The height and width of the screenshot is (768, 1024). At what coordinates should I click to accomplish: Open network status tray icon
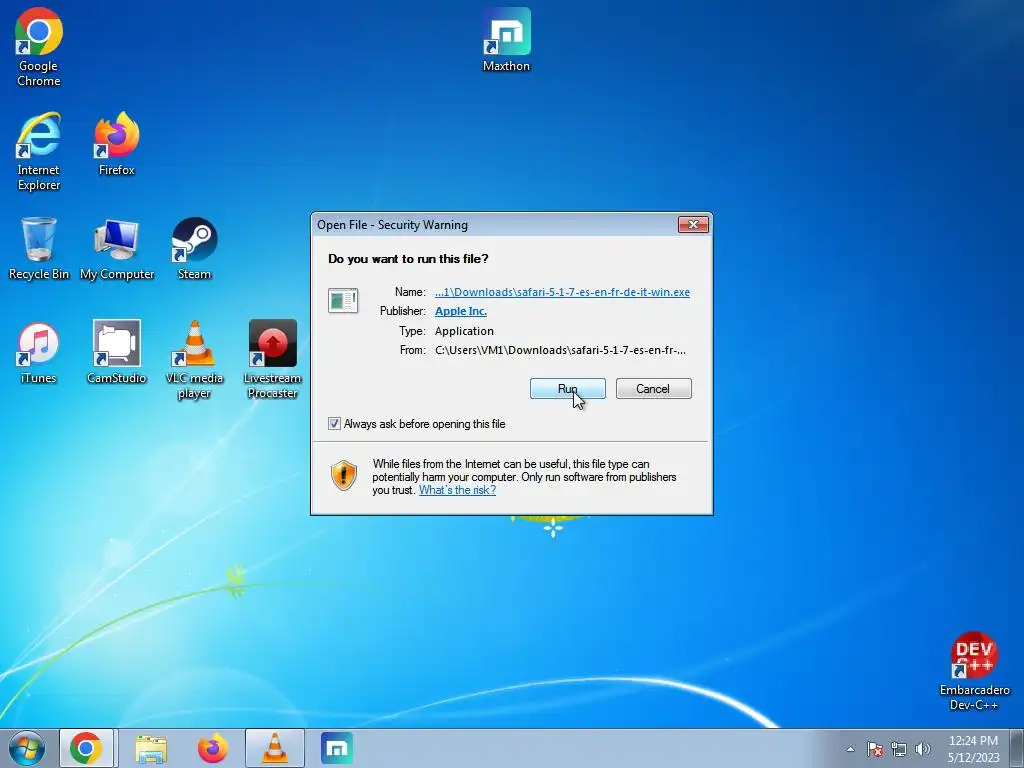click(x=899, y=749)
